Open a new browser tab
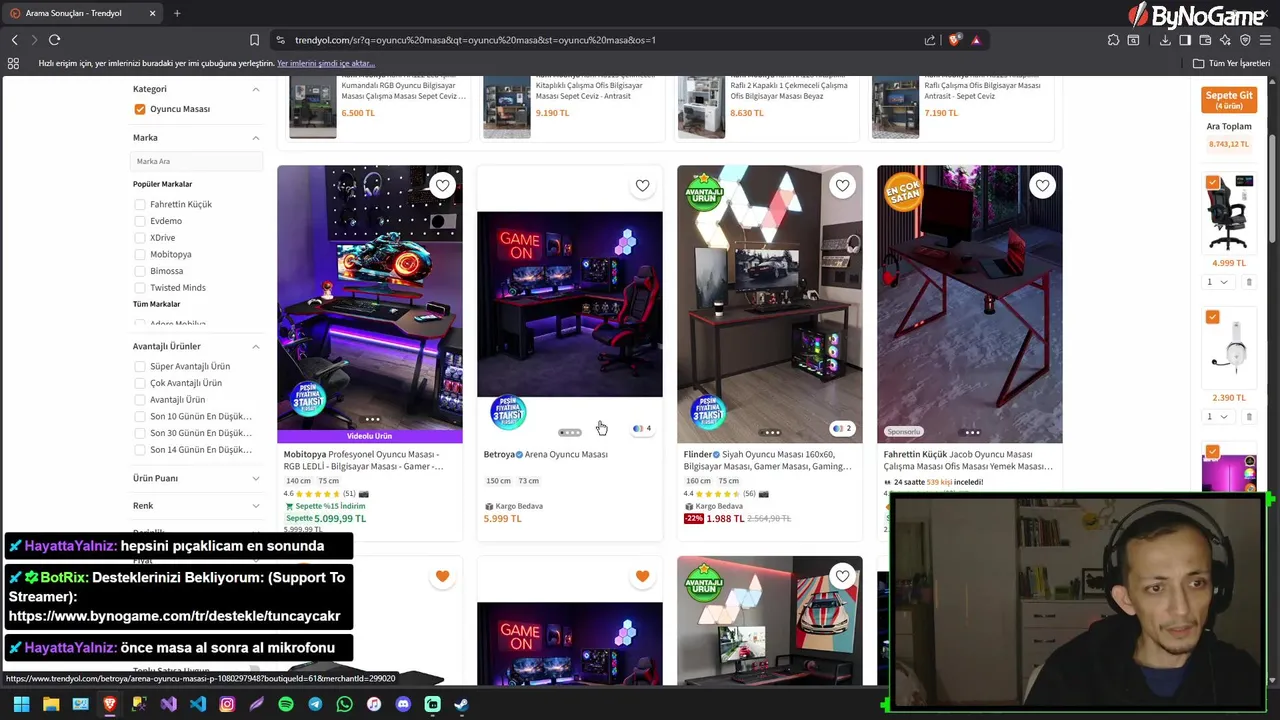Image resolution: width=1280 pixels, height=720 pixels. coord(177,13)
